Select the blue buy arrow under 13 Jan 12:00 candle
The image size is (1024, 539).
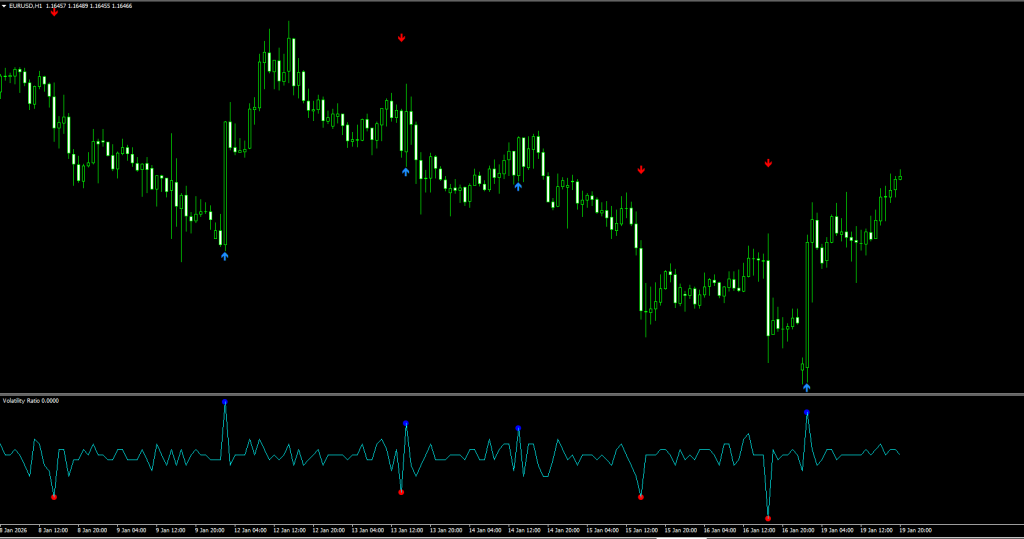coord(406,172)
